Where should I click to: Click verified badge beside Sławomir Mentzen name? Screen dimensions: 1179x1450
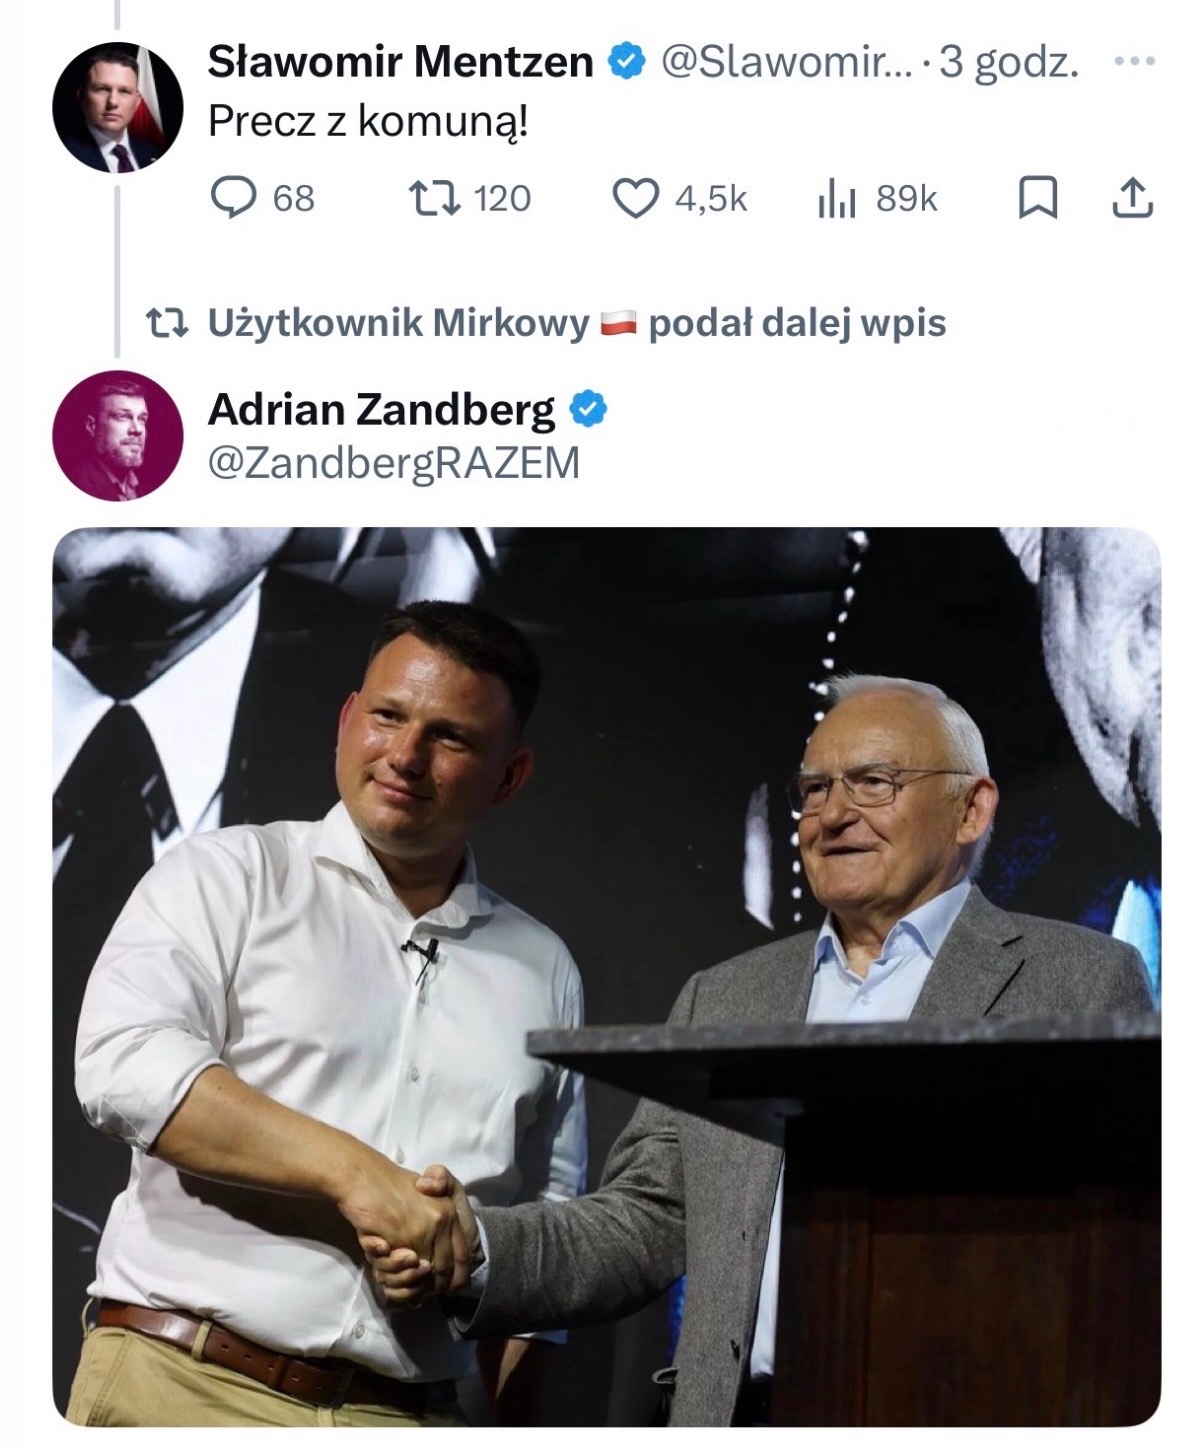(627, 63)
